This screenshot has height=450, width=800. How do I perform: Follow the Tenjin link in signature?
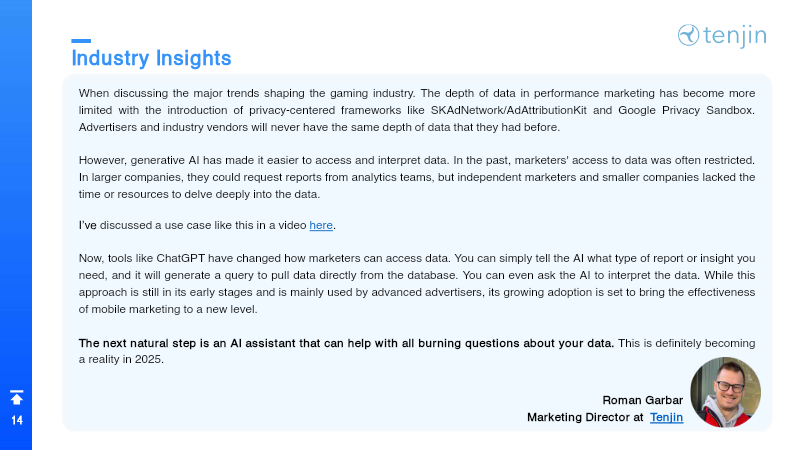tap(666, 417)
